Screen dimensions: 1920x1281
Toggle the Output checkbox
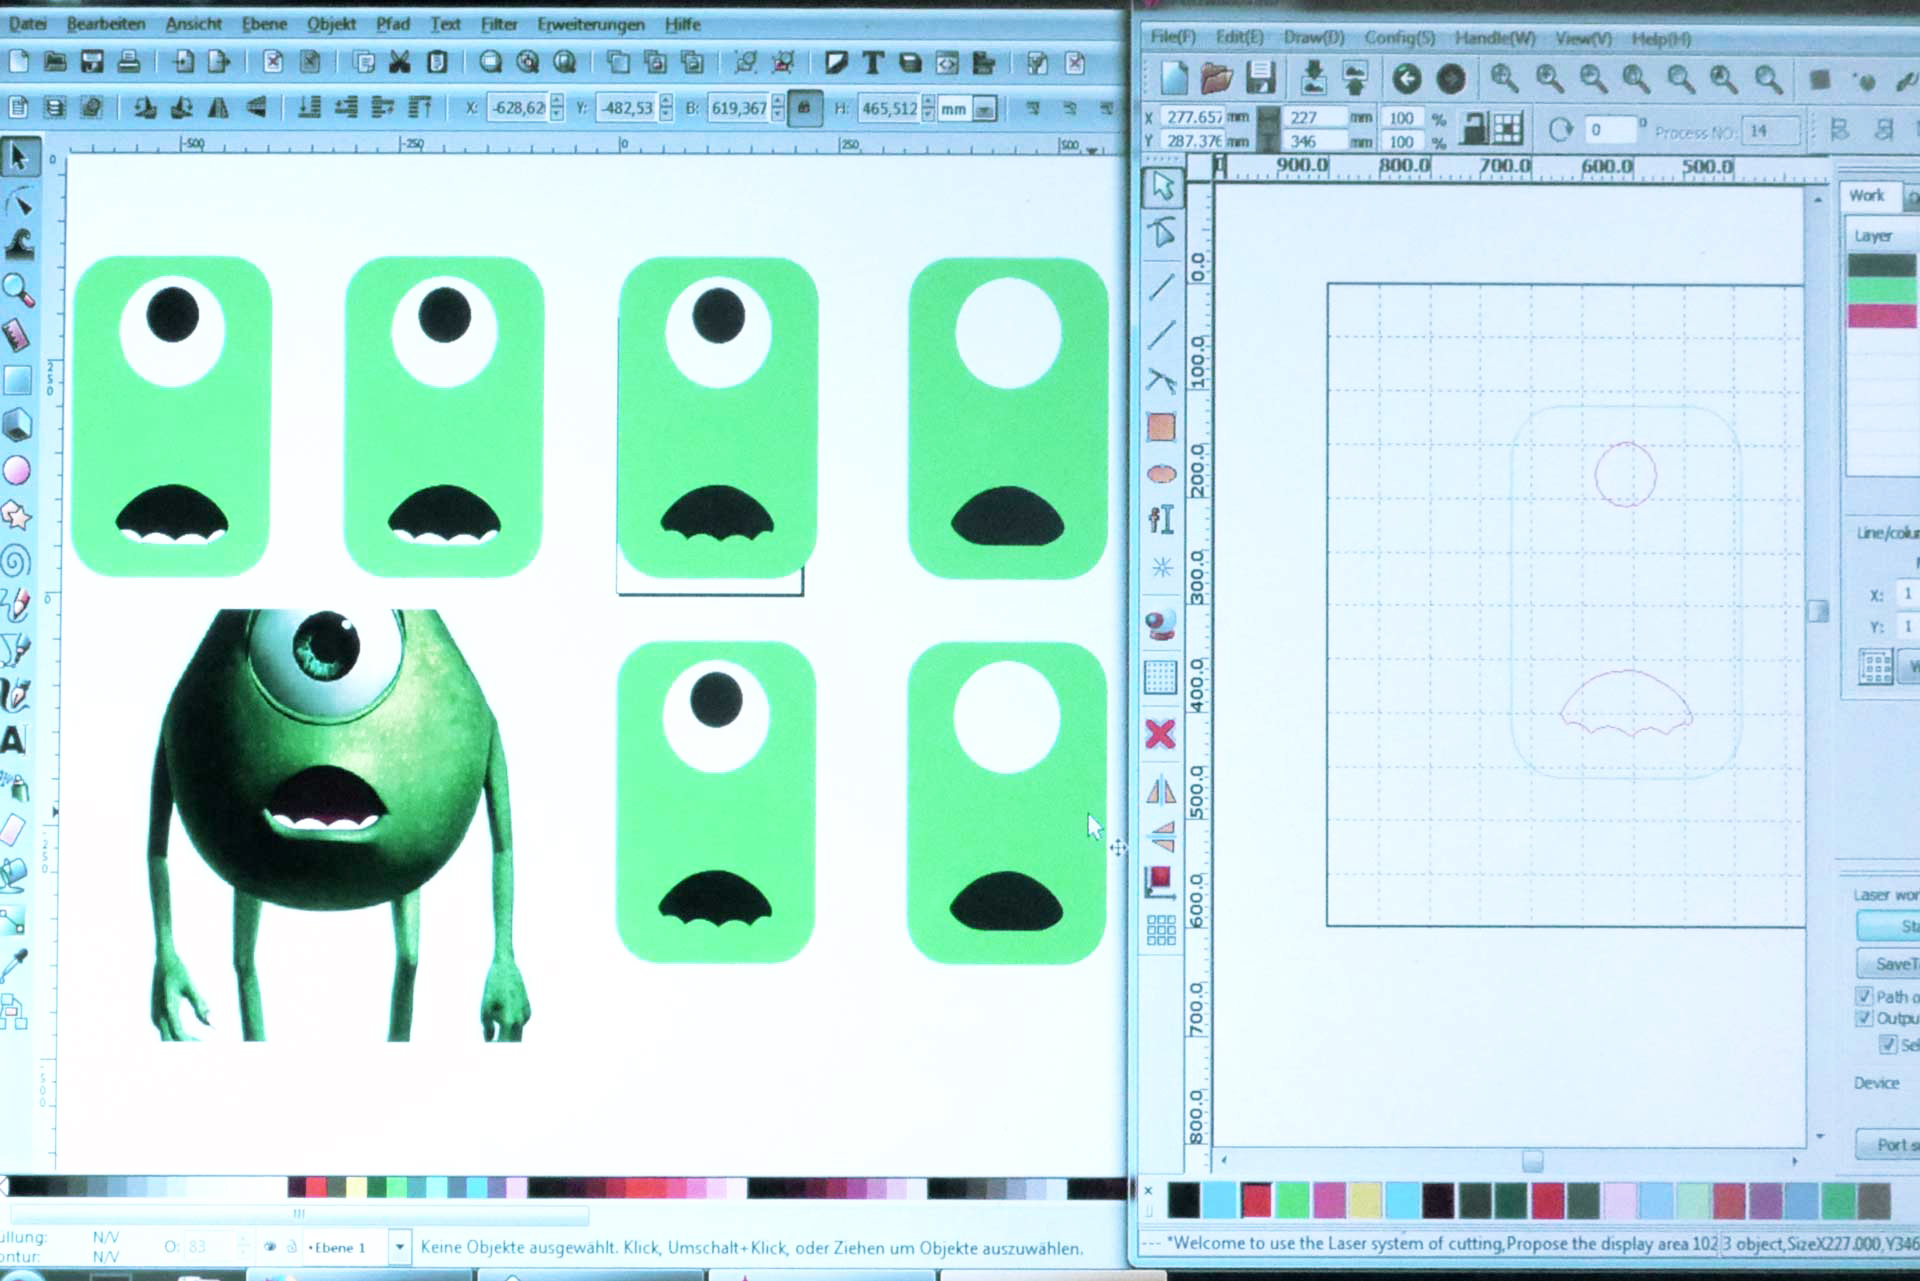[x=1864, y=1018]
